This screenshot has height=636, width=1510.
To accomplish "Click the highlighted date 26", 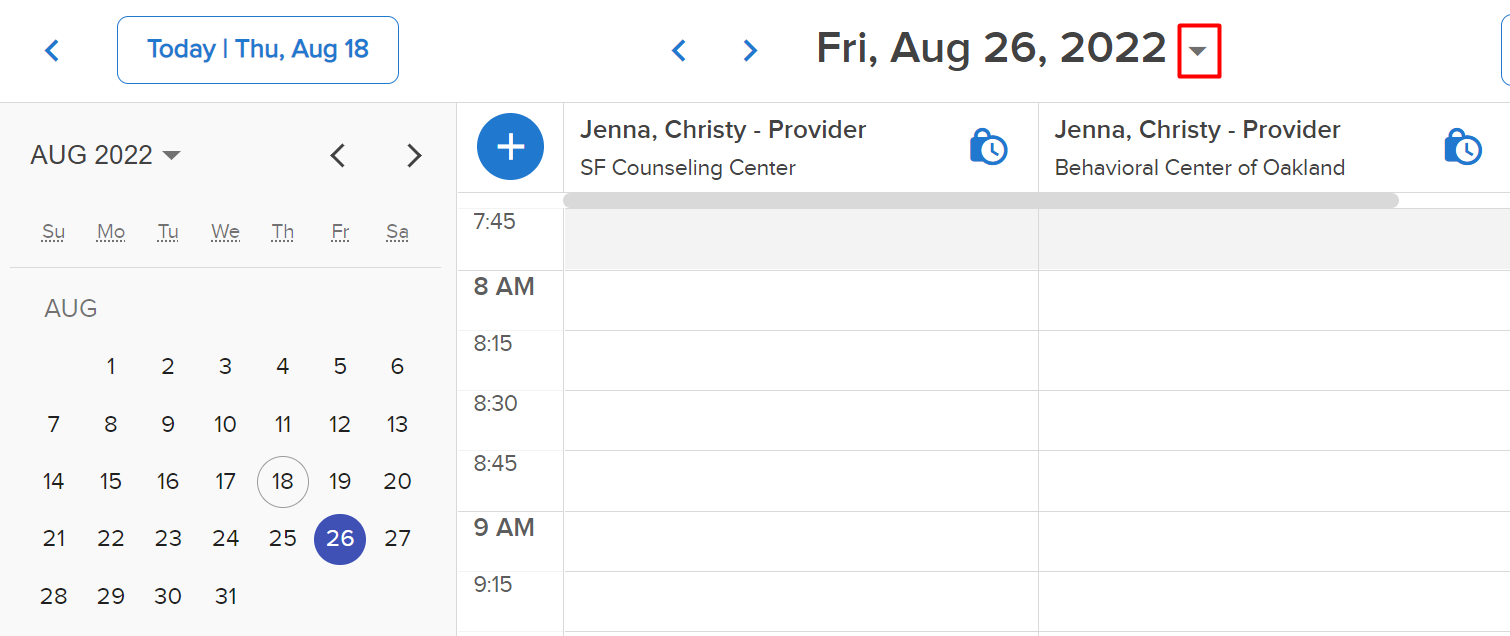I will click(x=340, y=538).
